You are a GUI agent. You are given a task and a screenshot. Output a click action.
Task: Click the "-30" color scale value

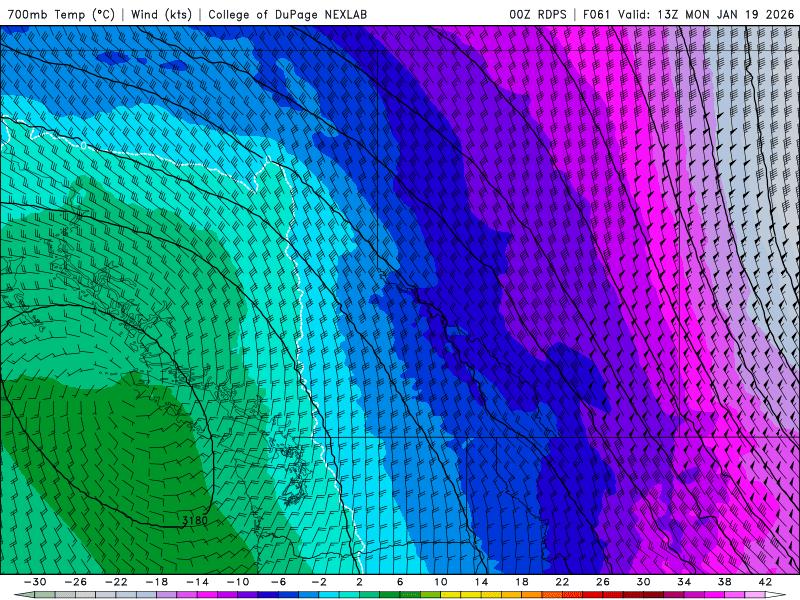(x=35, y=582)
